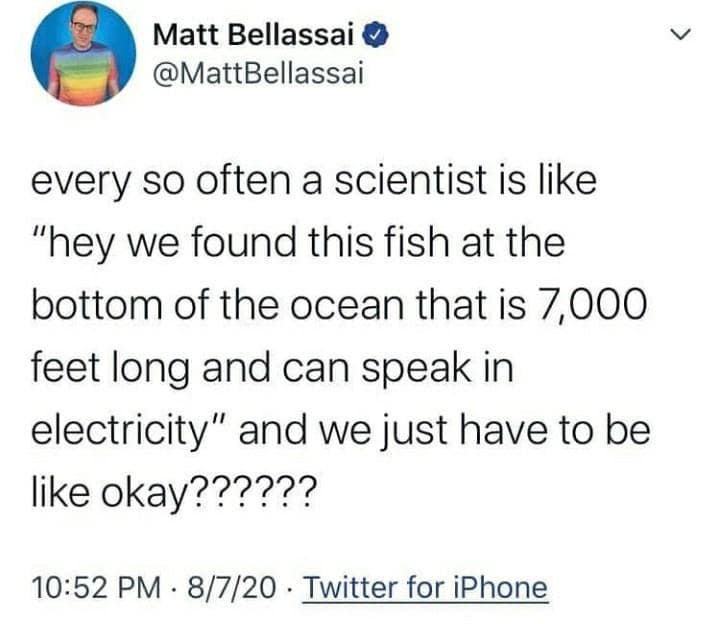Click the Twitter for iPhone link
Viewport: 720px width, 624px height.
[425, 587]
